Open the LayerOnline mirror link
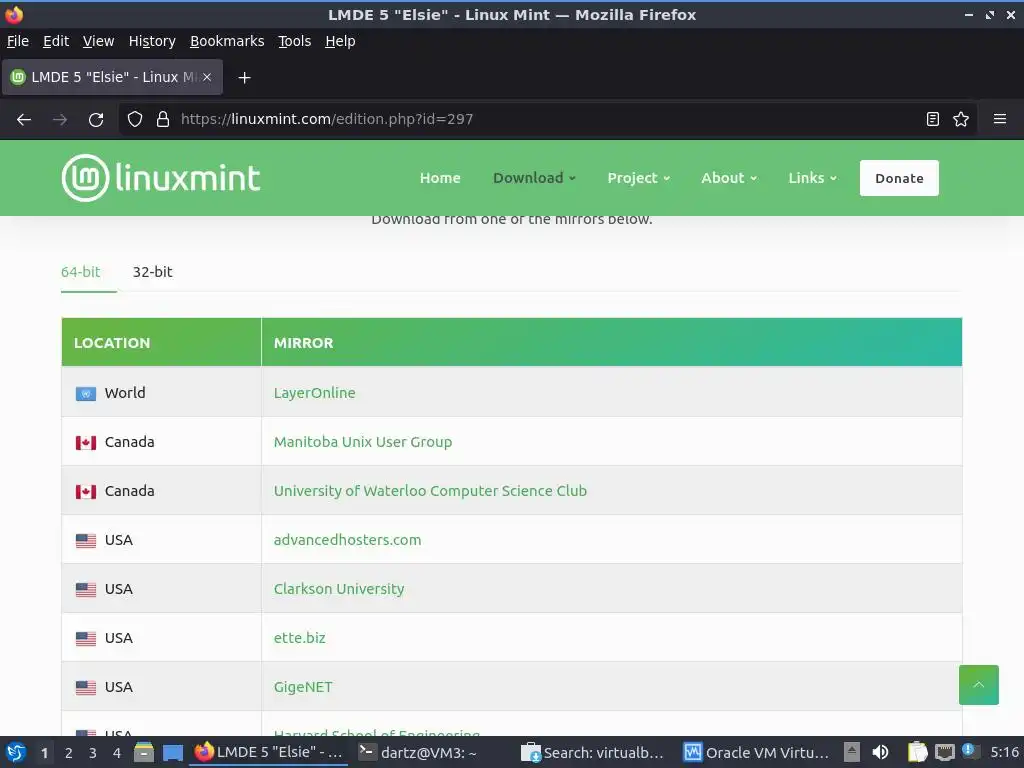The height and width of the screenshot is (768, 1024). 314,392
